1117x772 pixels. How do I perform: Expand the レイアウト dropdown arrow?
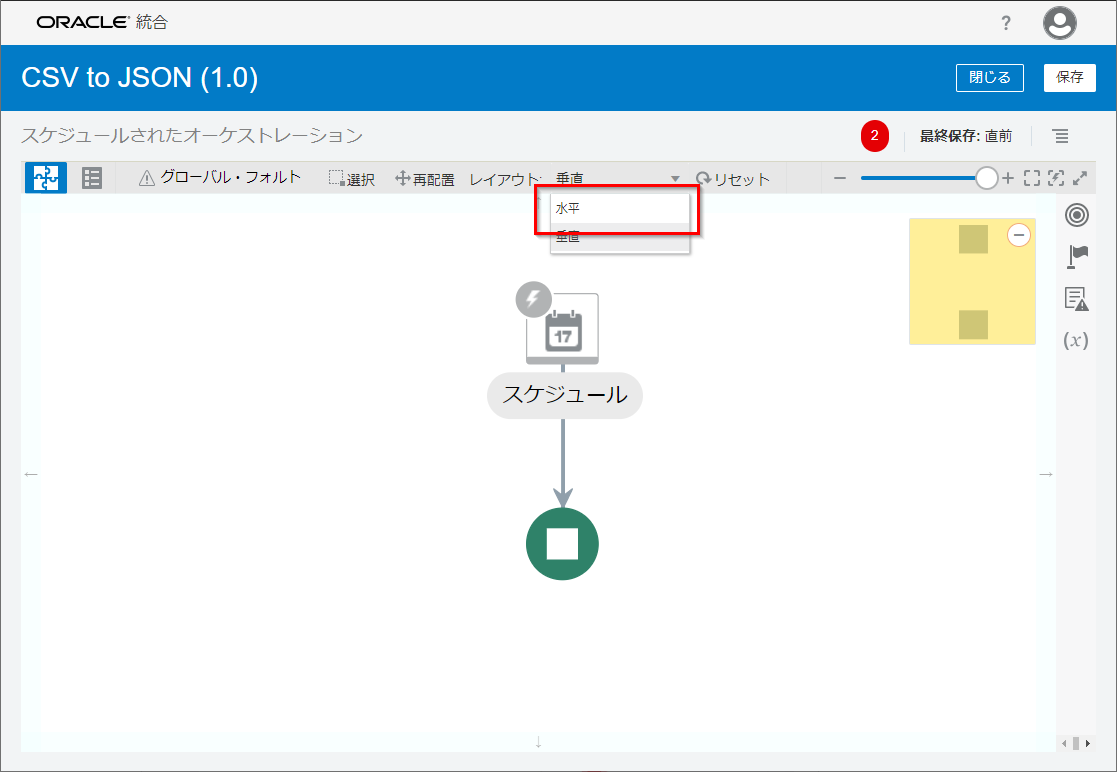point(675,179)
